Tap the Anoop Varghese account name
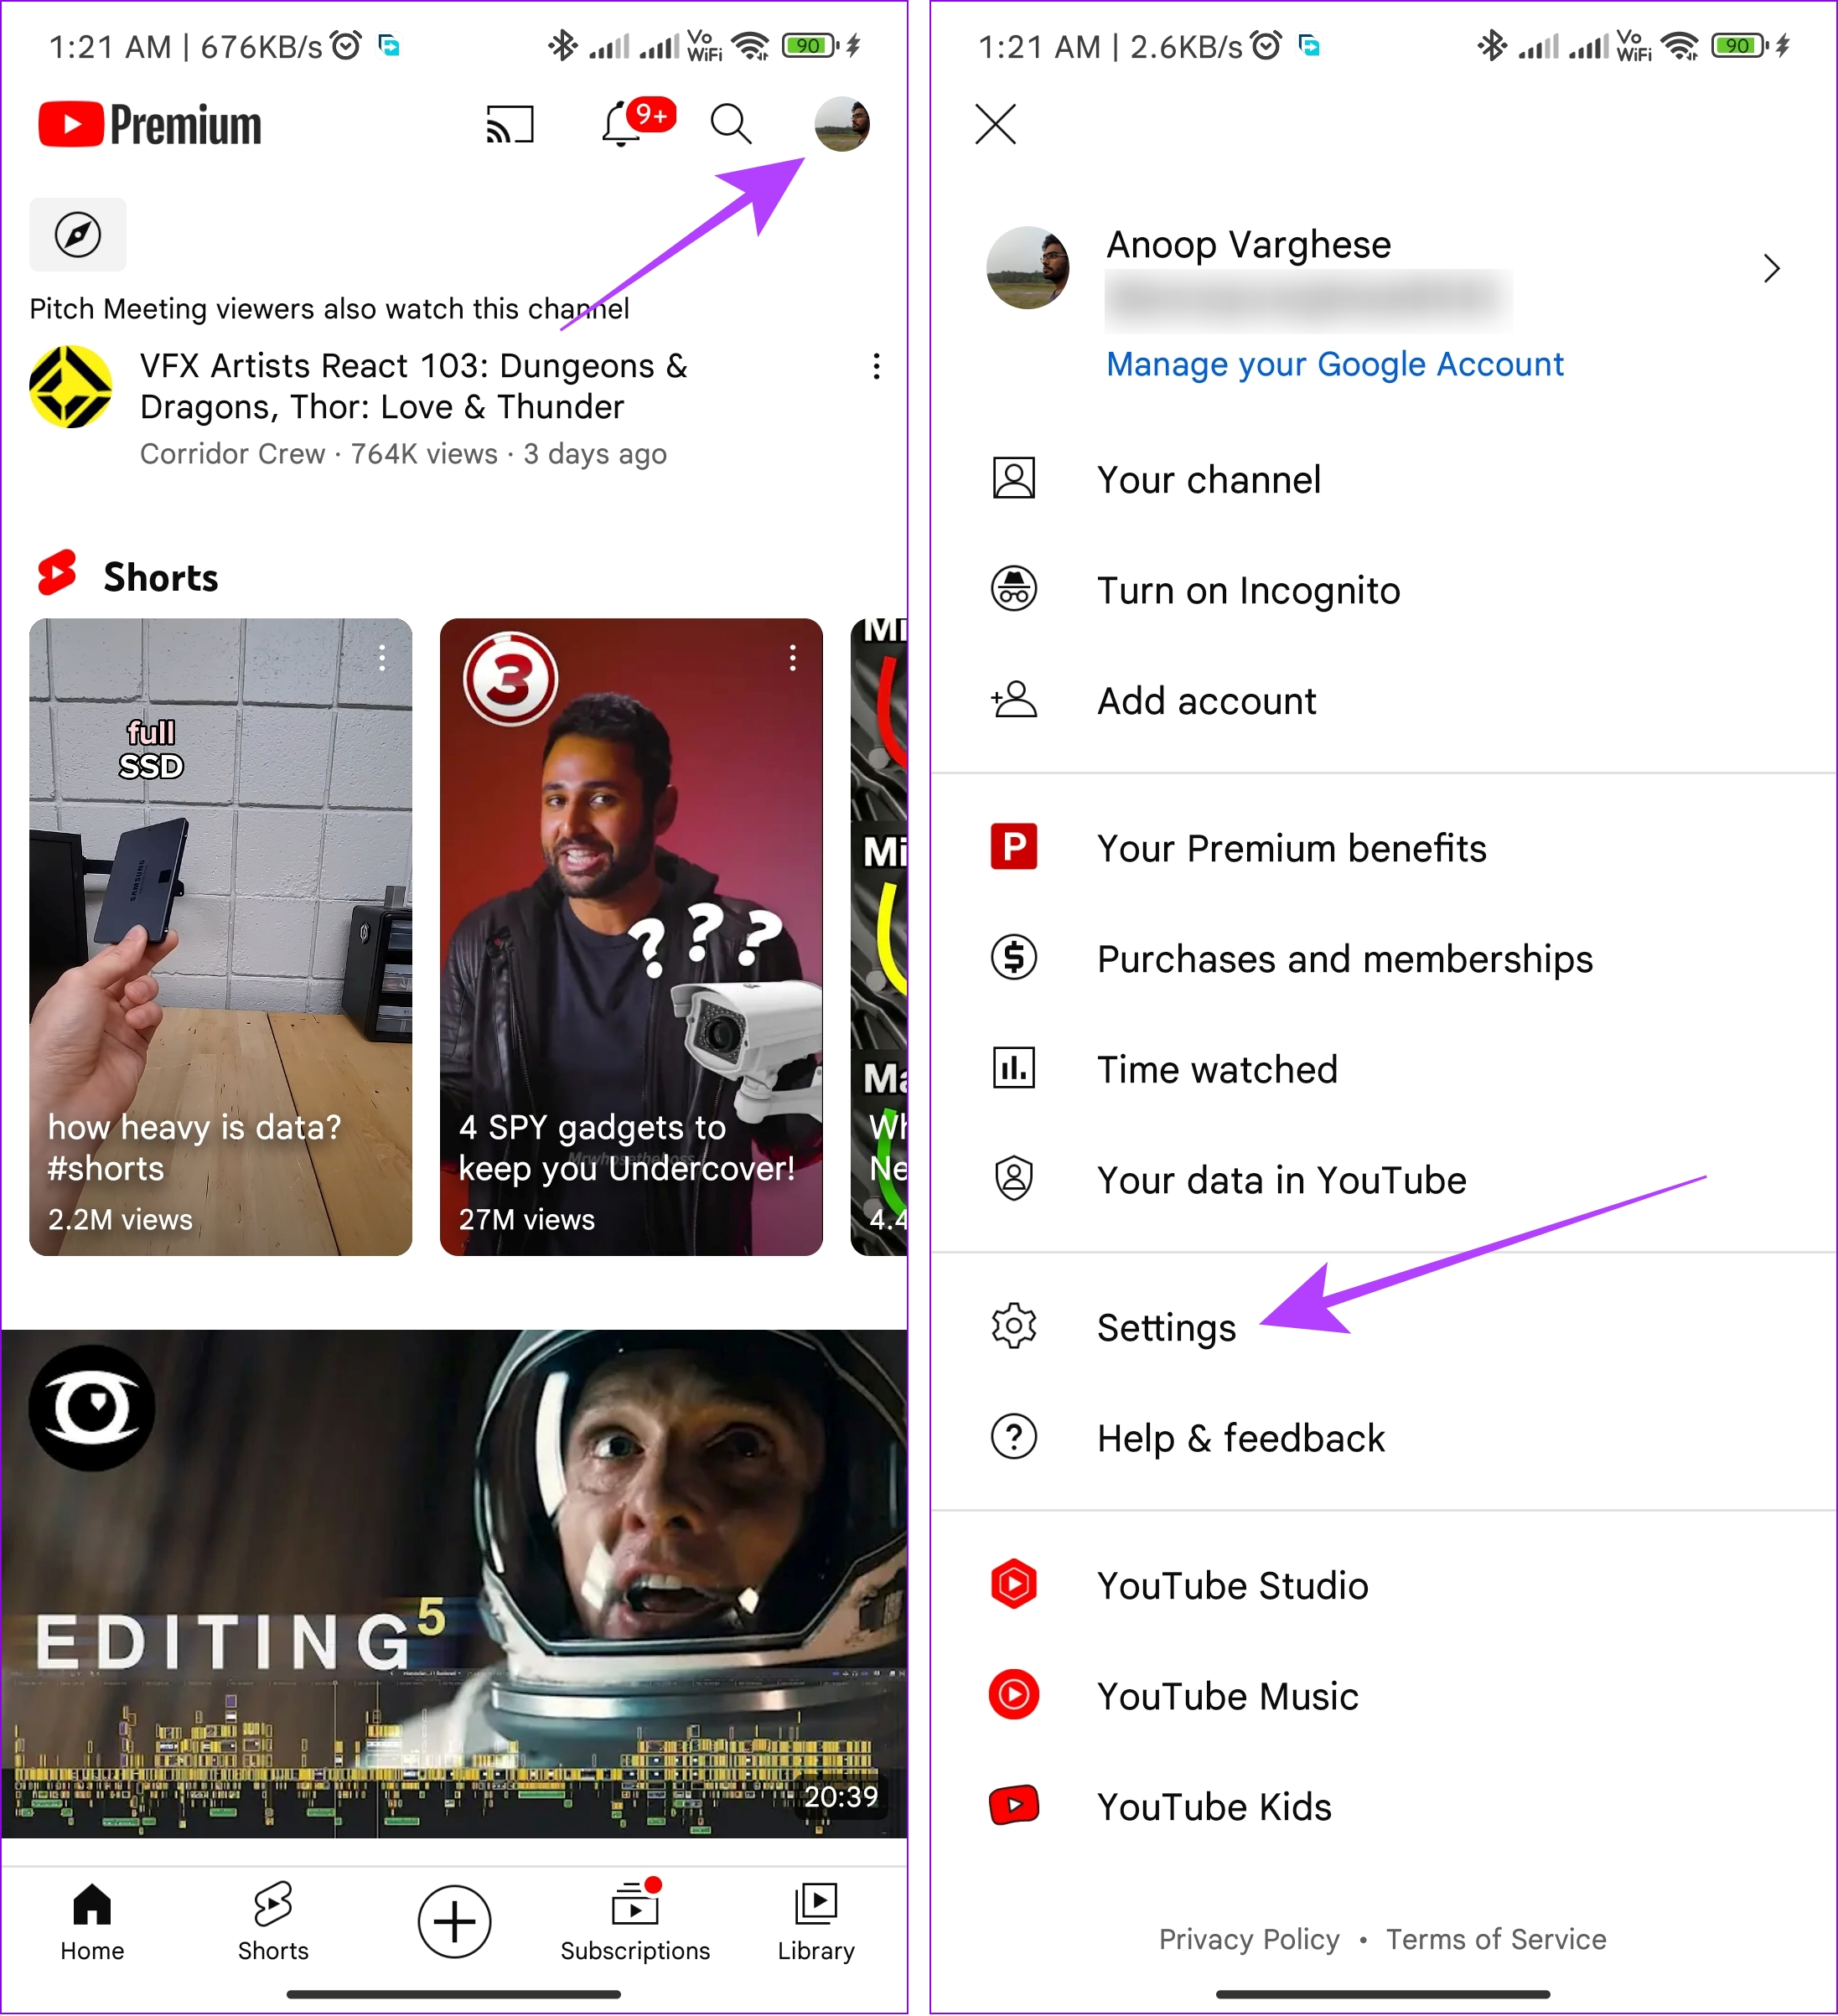The image size is (1838, 2016). click(1248, 244)
